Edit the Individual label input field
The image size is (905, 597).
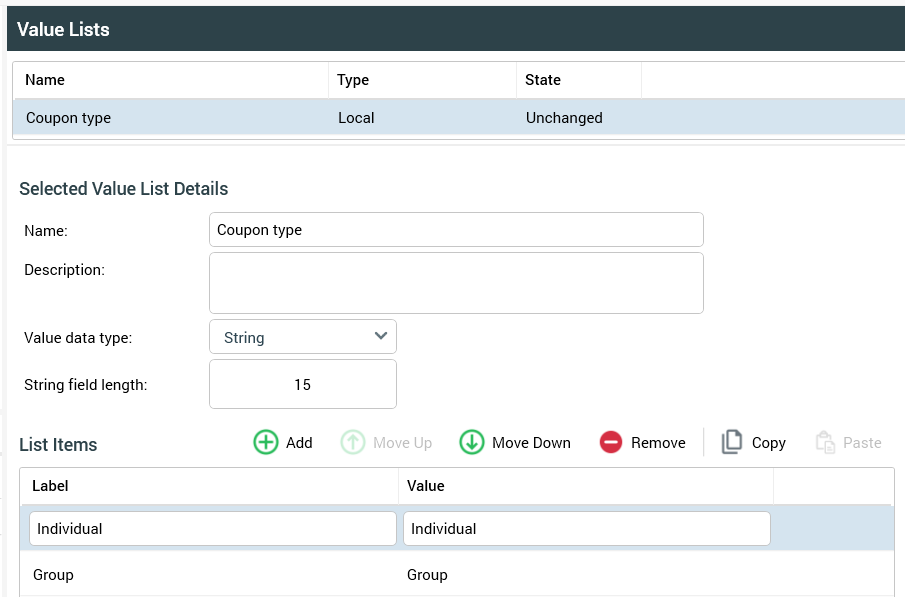(213, 528)
